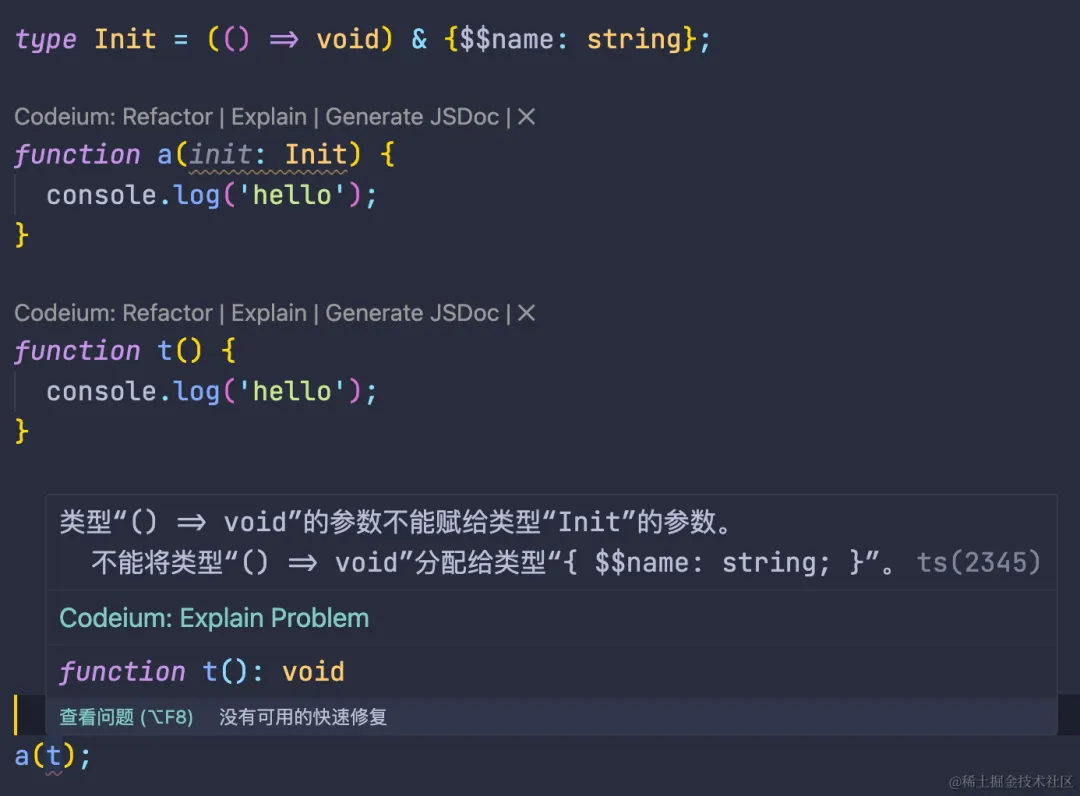
Task: Click Refactor above function a
Action: tap(168, 117)
